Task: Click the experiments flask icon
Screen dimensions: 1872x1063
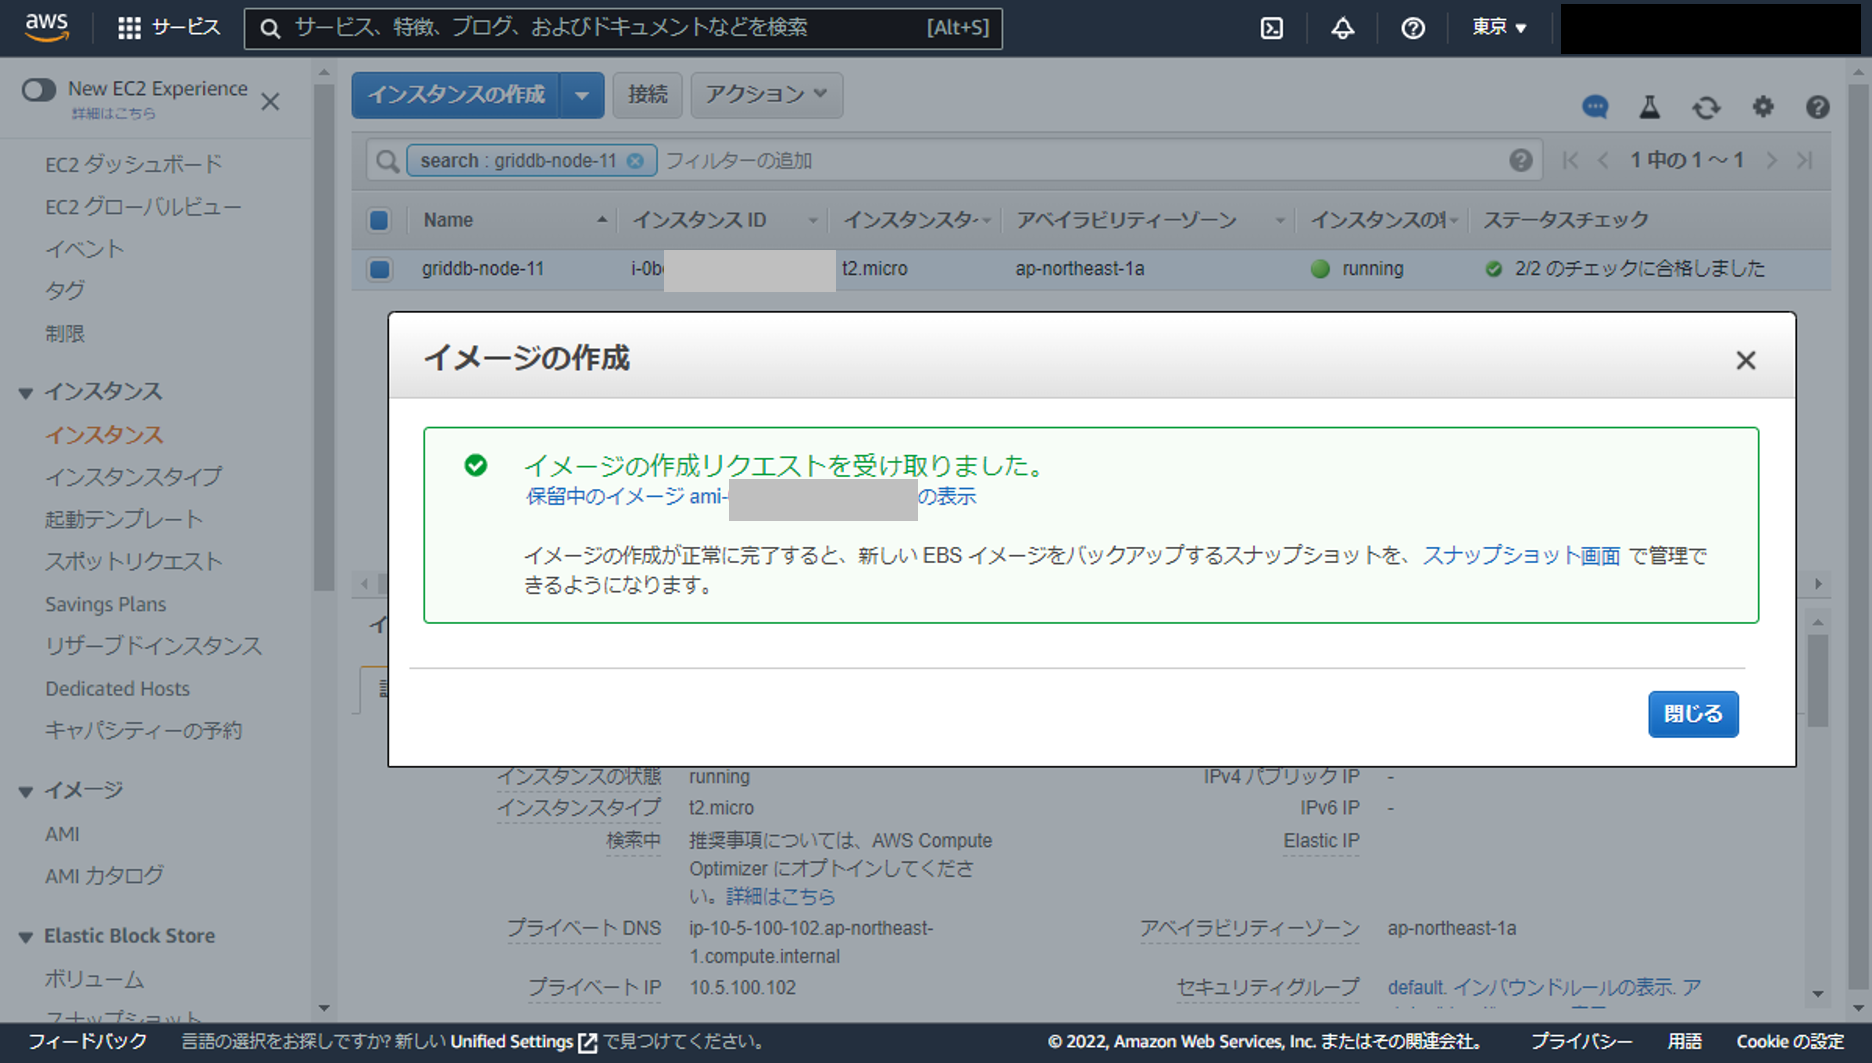Action: pyautogui.click(x=1650, y=107)
